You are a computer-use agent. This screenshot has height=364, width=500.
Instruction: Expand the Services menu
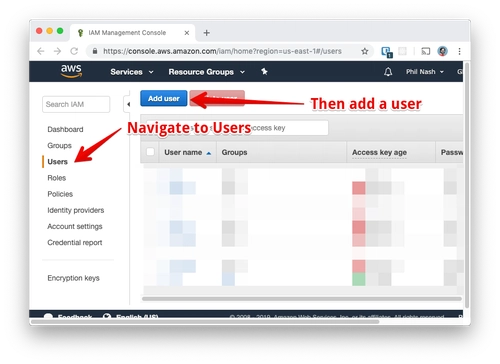coord(132,72)
